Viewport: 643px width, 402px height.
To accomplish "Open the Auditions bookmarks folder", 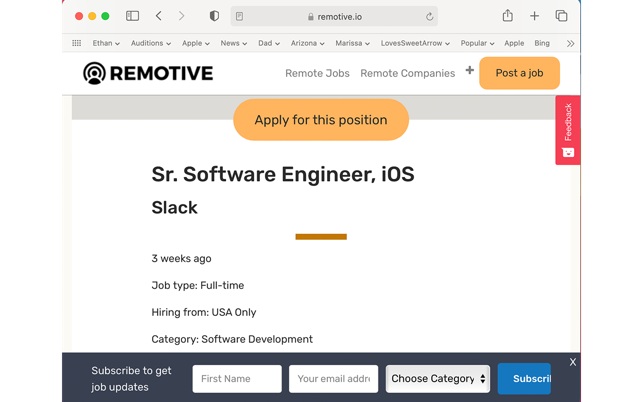I will [x=151, y=43].
